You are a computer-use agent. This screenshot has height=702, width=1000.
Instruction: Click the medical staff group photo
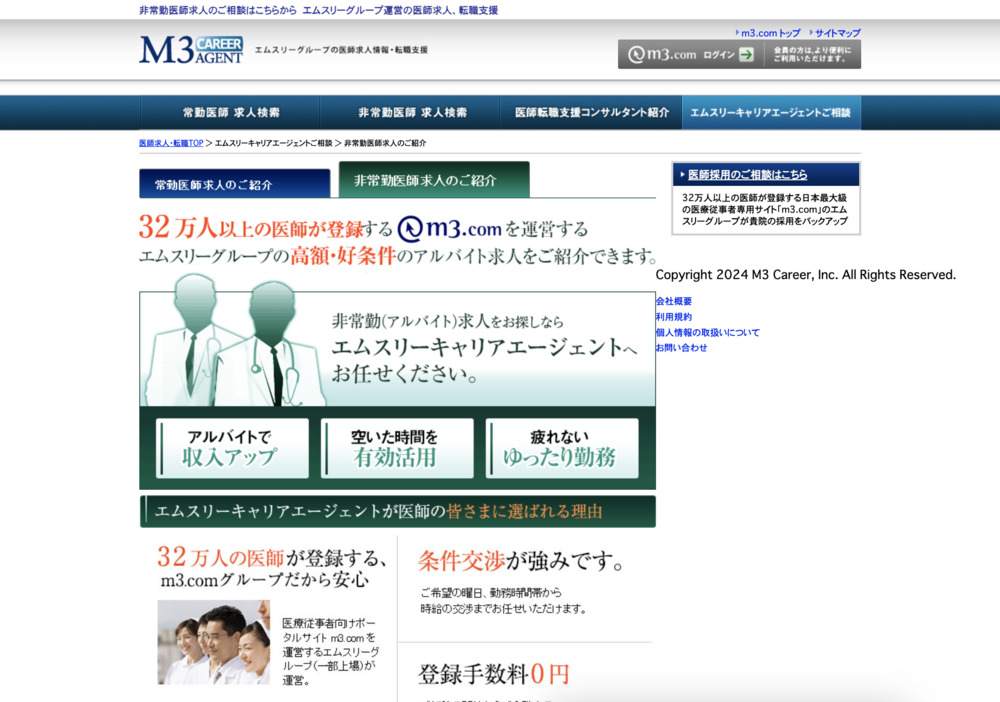point(214,642)
